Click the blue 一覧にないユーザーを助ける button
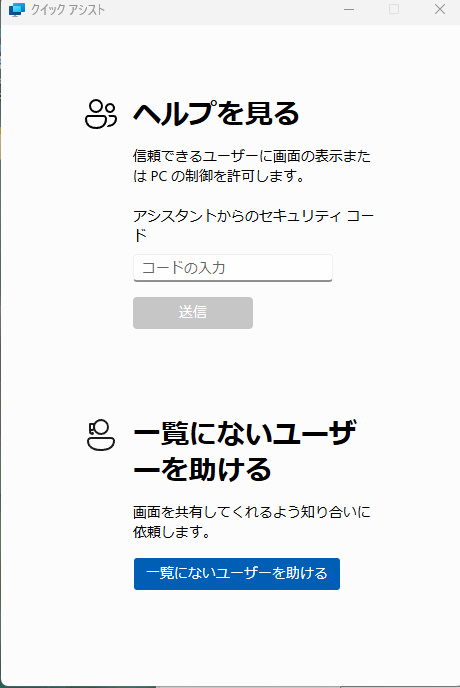The image size is (460, 688). (x=237, y=573)
